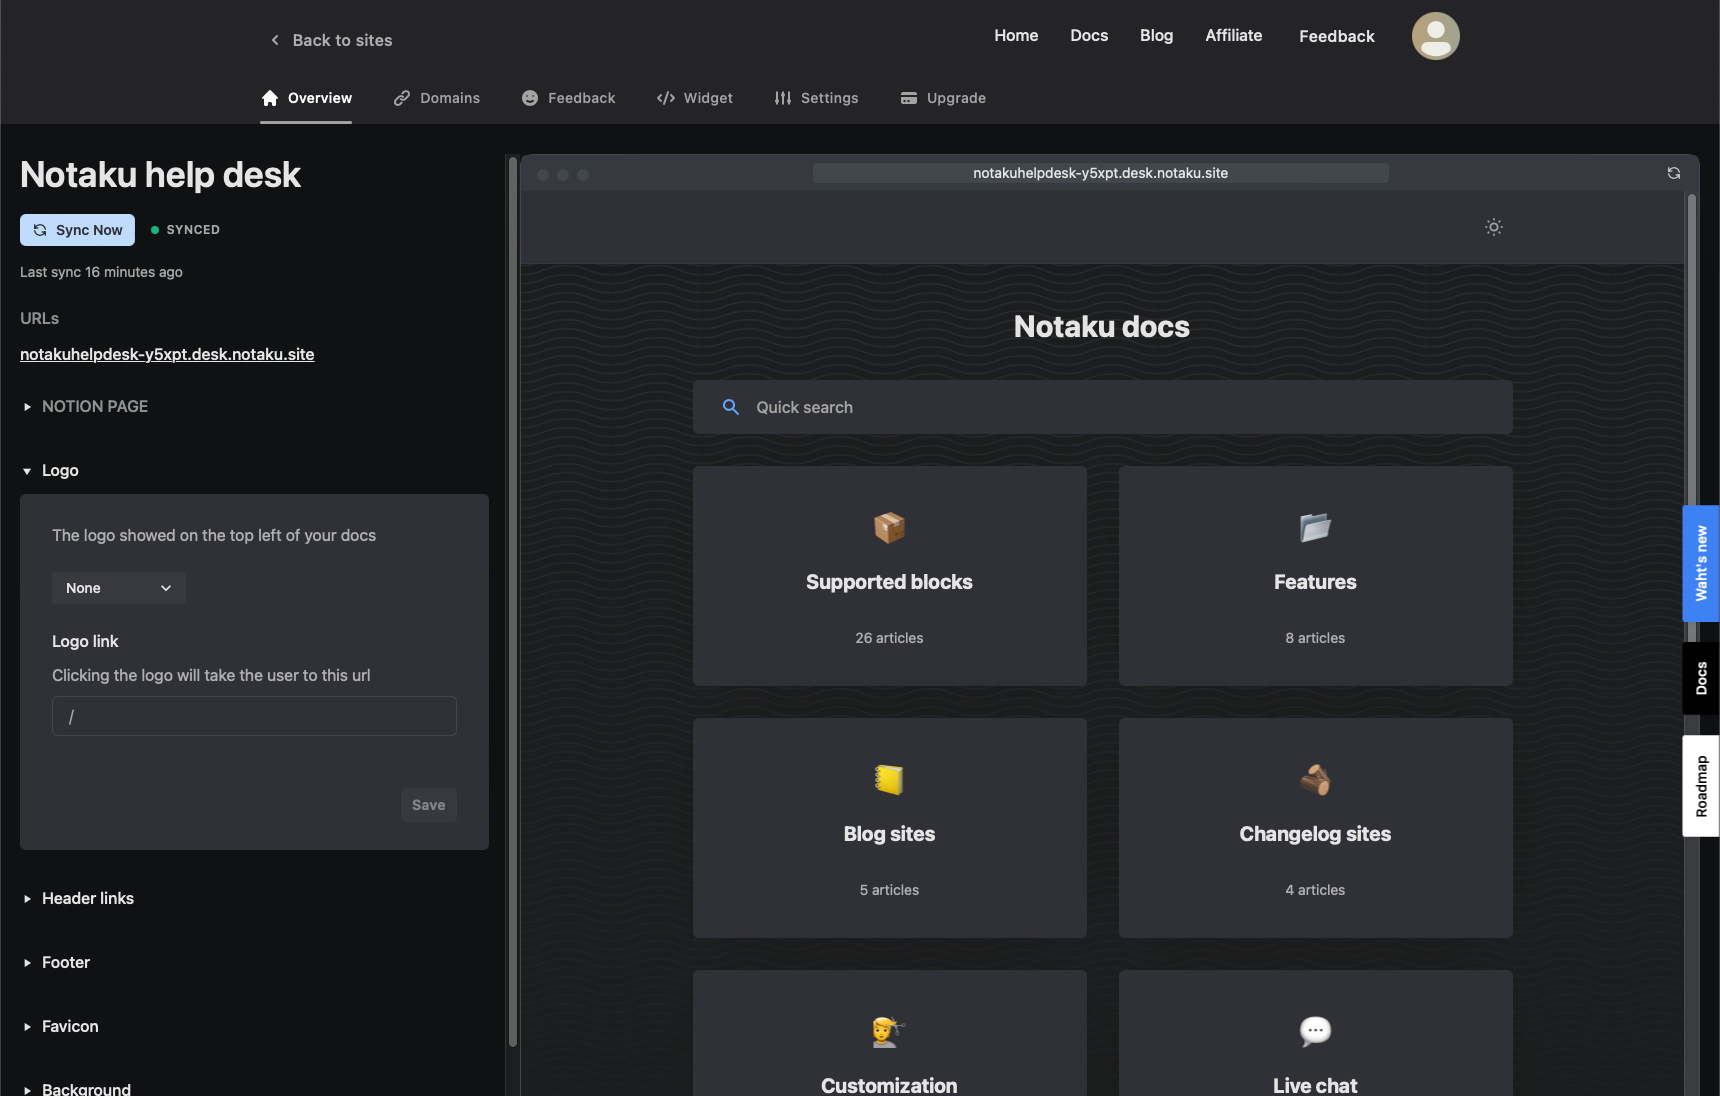This screenshot has height=1096, width=1720.
Task: Click the Upgrade credit card icon
Action: coord(909,98)
